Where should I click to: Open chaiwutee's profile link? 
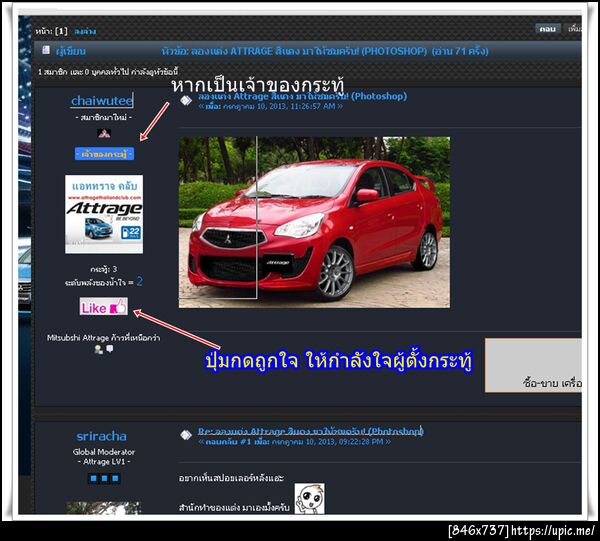click(x=102, y=101)
